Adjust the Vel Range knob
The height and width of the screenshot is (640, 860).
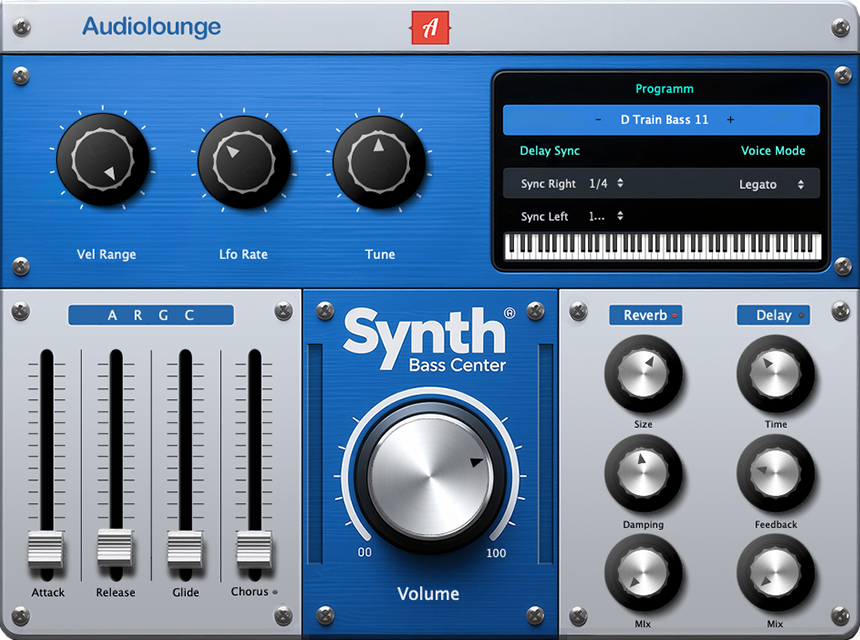pos(103,160)
